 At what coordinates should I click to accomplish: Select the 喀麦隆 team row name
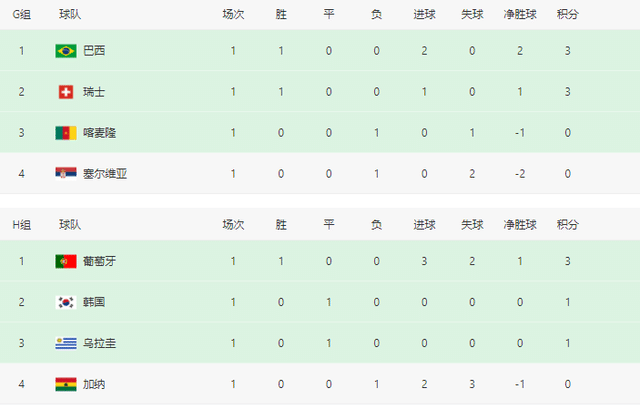click(x=100, y=132)
